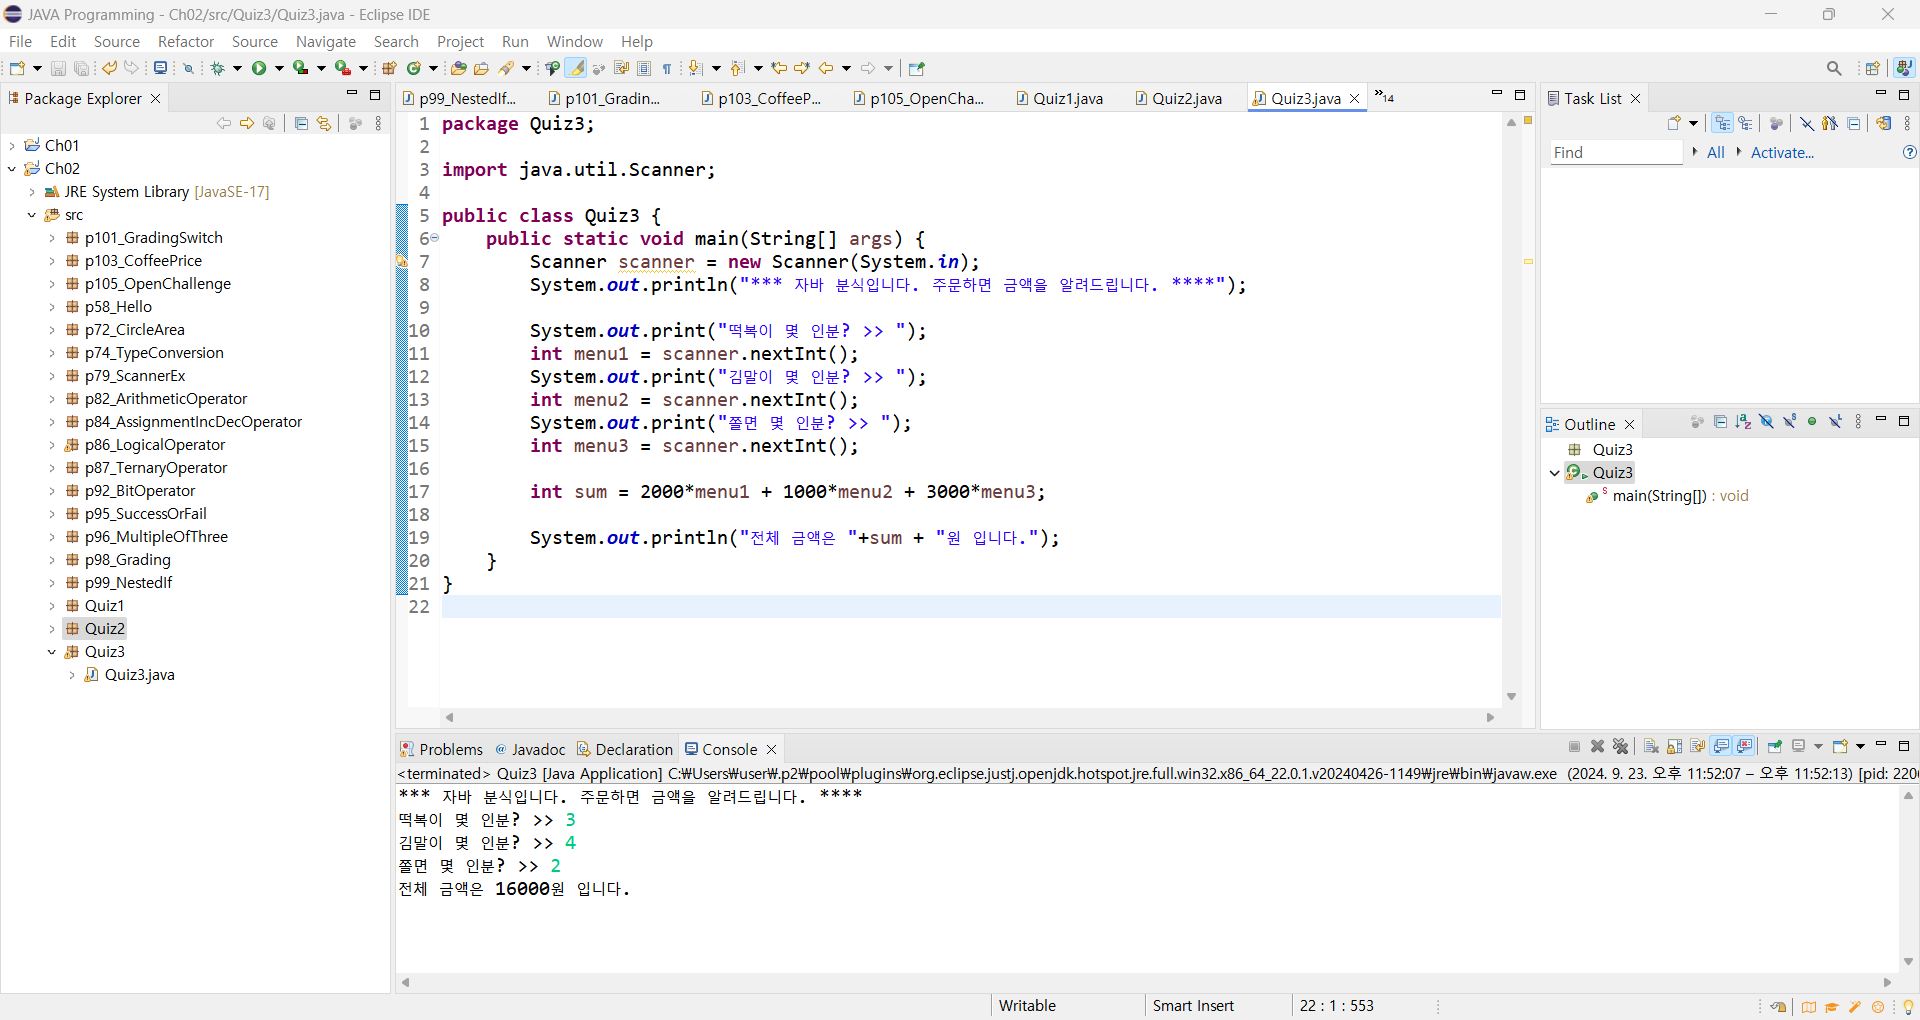Switch to the Quiz2.java editor tab
The height and width of the screenshot is (1020, 1920).
coord(1178,98)
